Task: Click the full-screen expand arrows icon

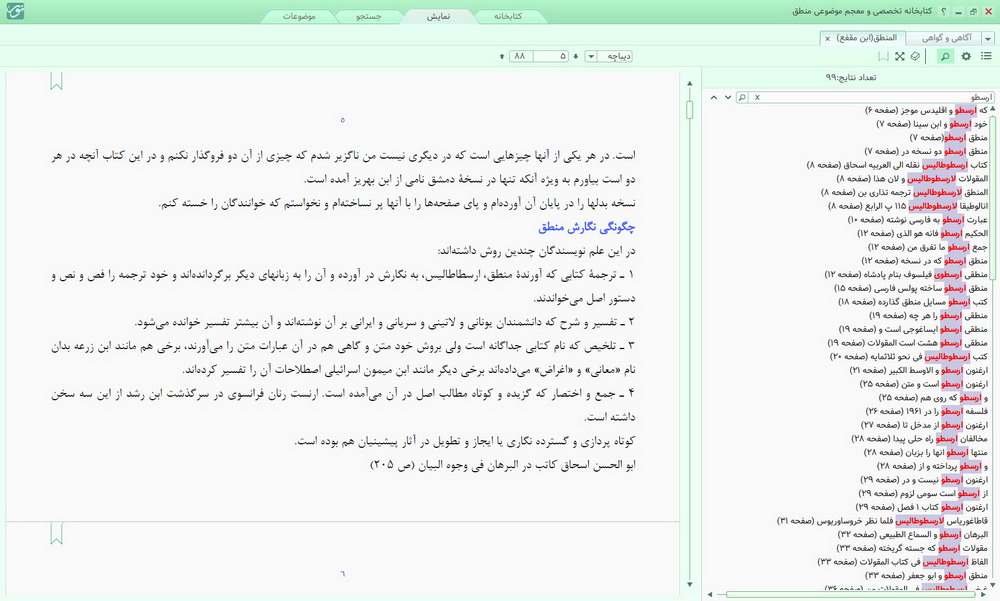Action: point(899,56)
